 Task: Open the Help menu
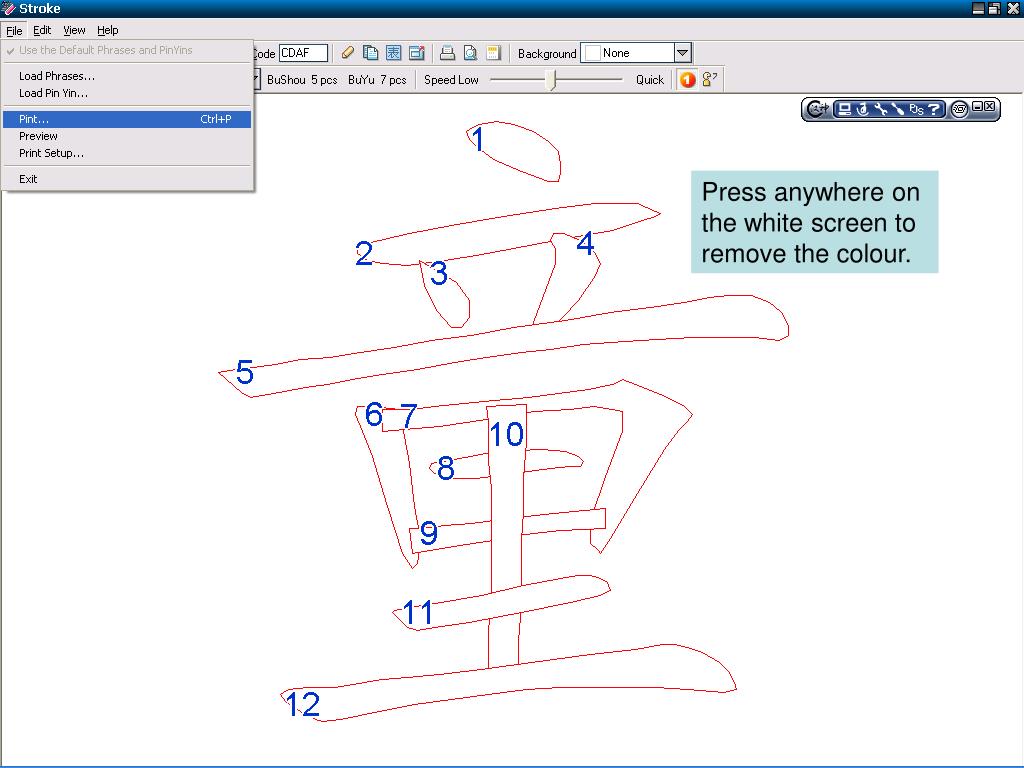tap(108, 30)
